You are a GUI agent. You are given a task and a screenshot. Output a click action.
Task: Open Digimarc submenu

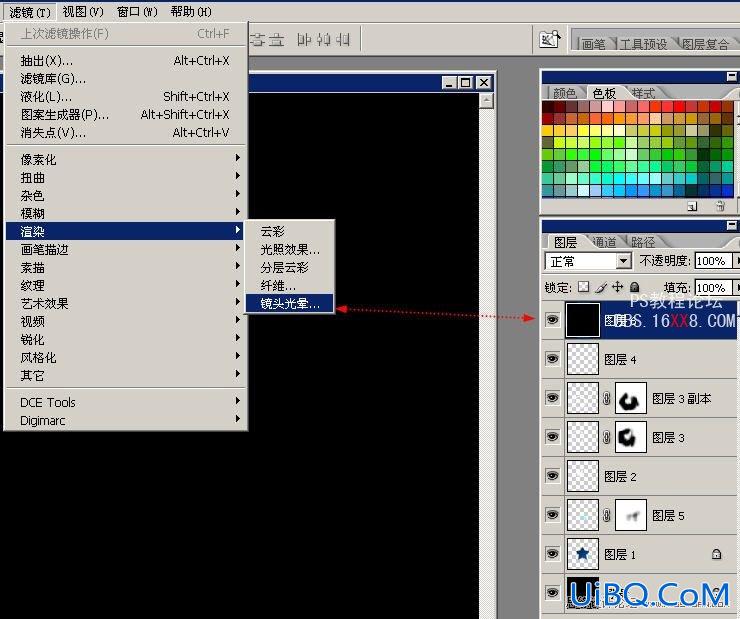pyautogui.click(x=126, y=420)
